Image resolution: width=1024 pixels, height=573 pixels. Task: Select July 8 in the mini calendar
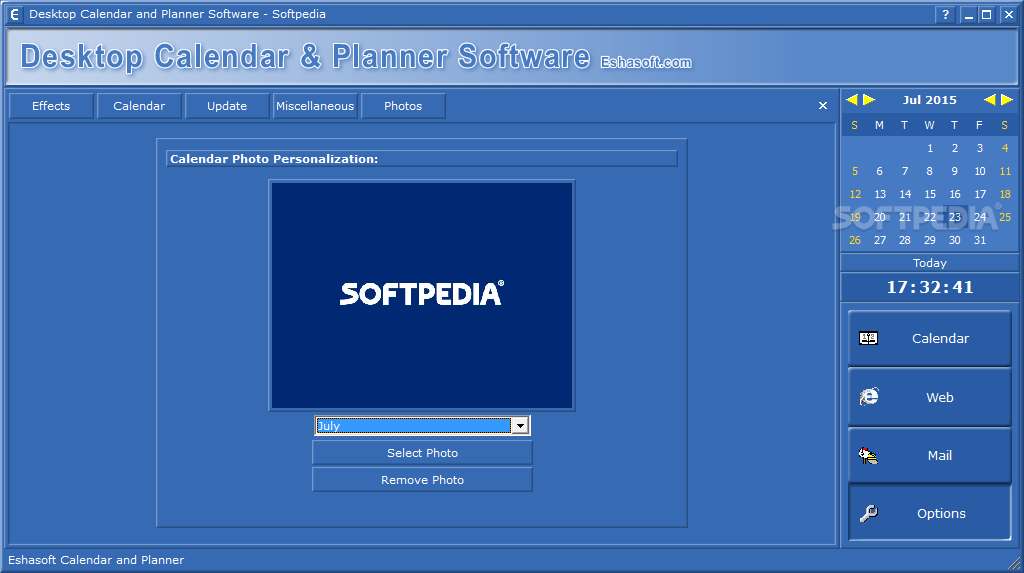tap(929, 171)
